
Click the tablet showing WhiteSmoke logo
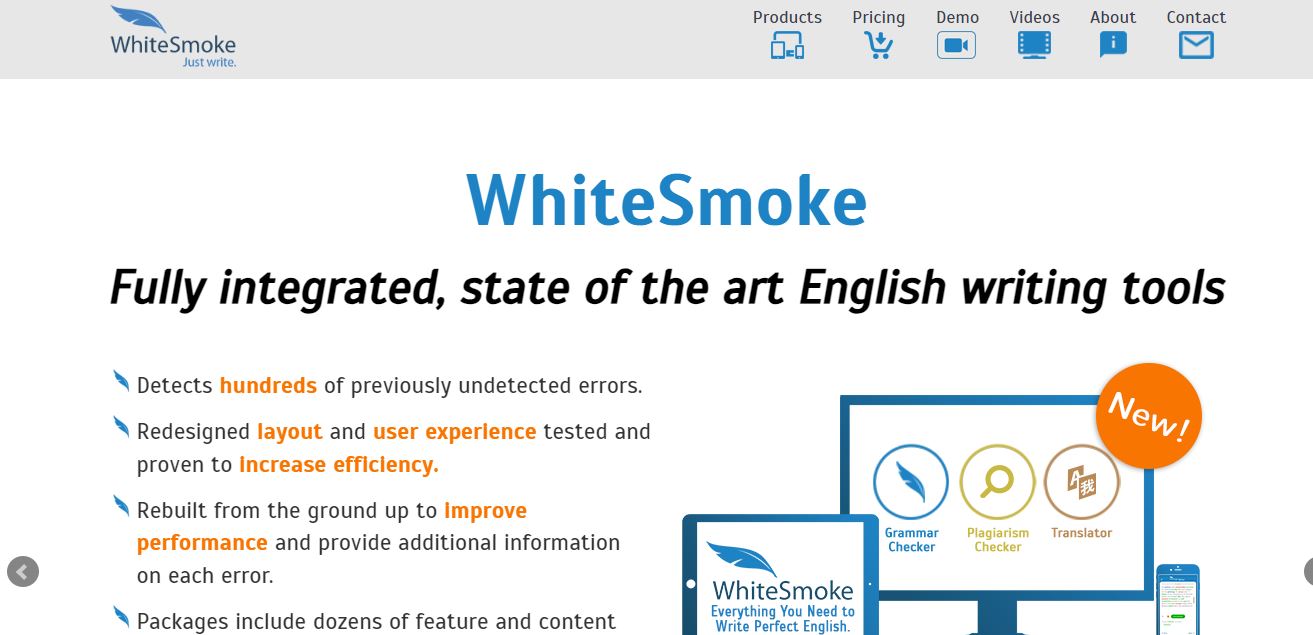pos(780,575)
